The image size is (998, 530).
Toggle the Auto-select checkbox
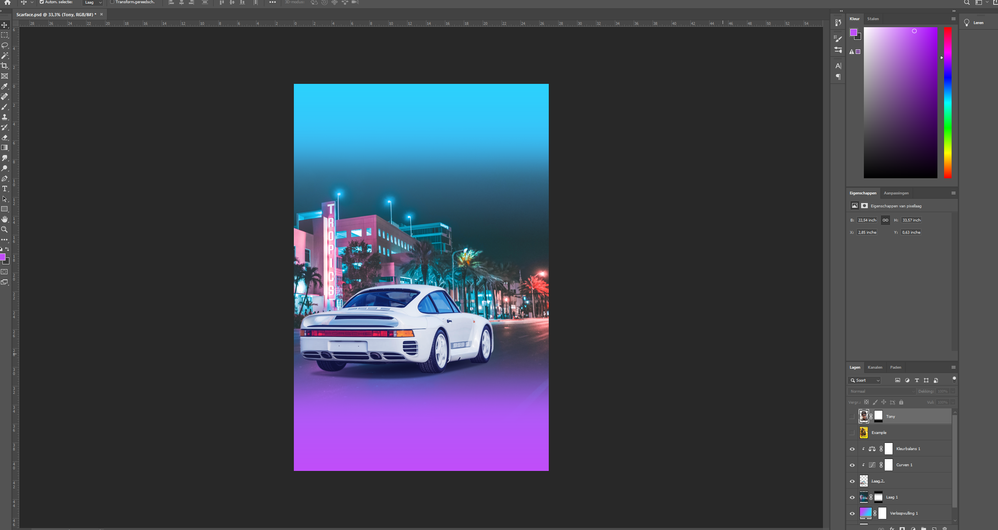click(x=42, y=2)
